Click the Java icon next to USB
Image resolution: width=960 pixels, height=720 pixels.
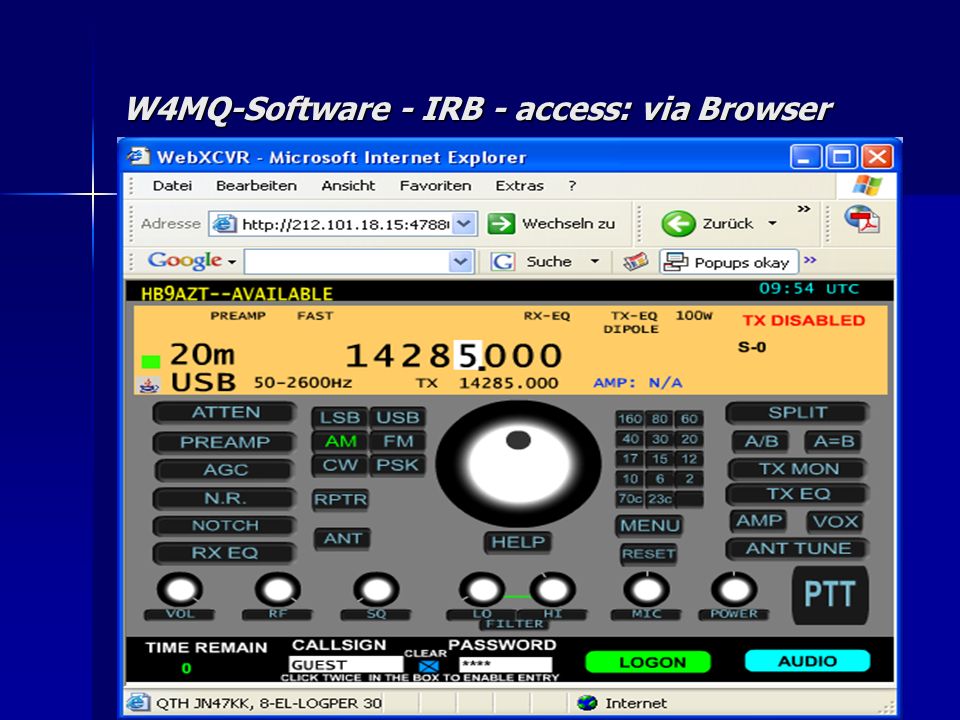coord(149,386)
